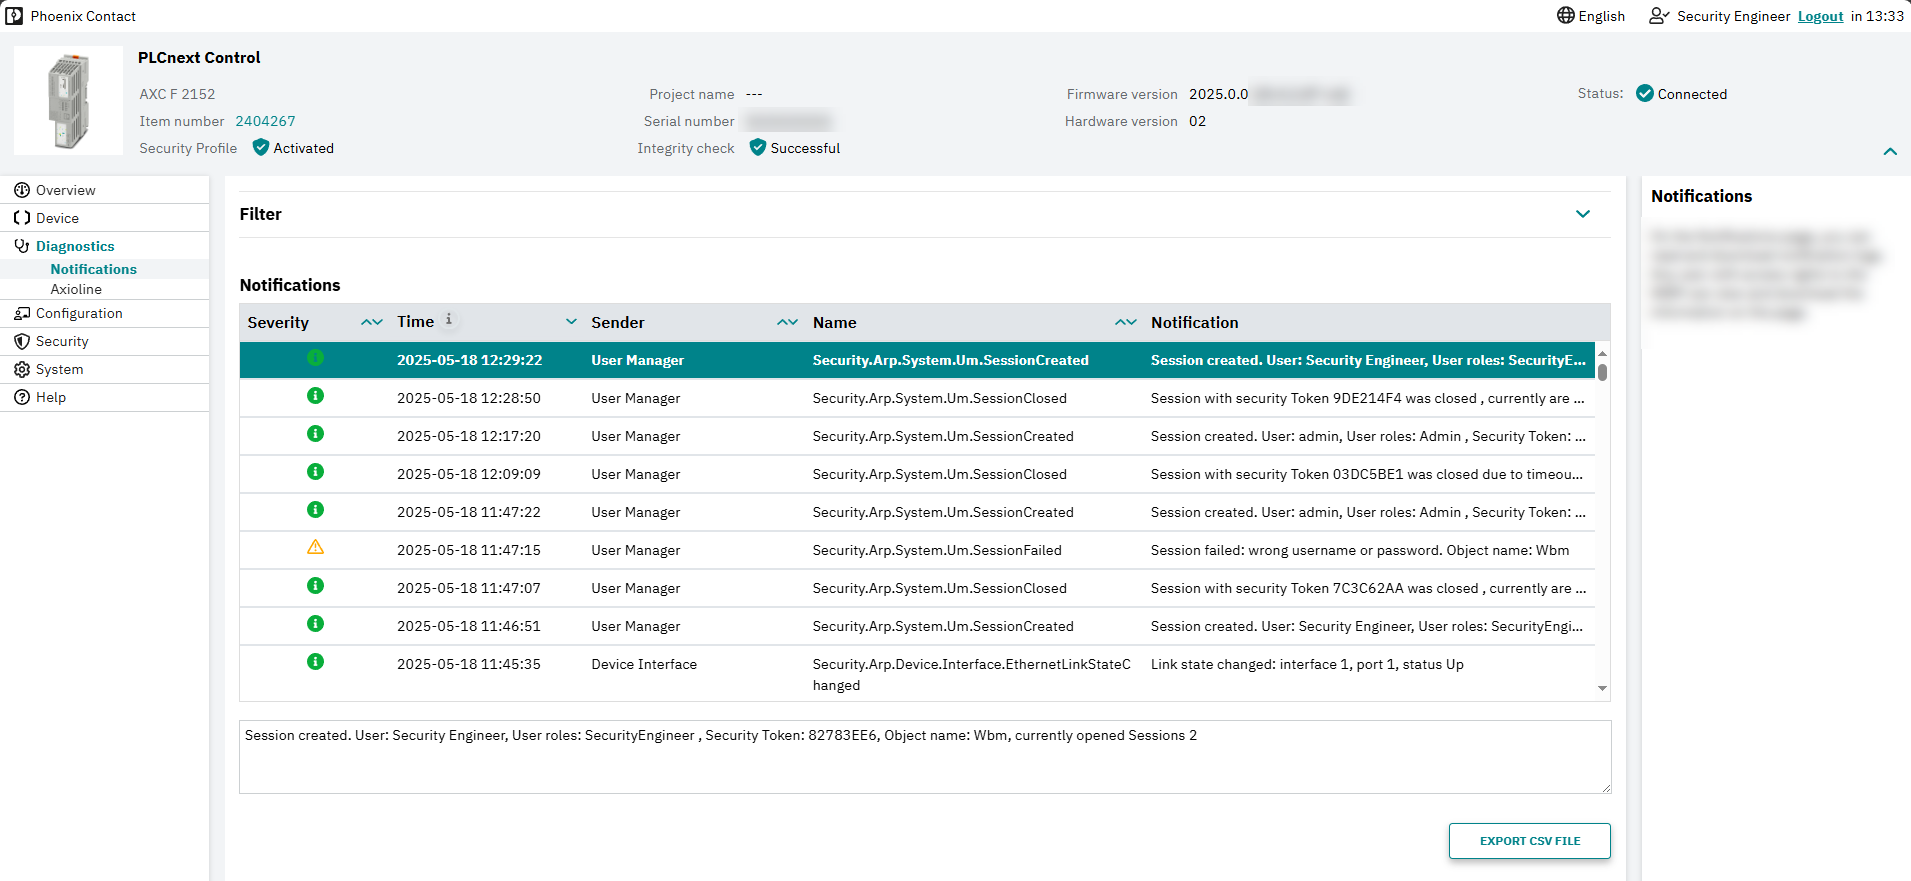1911x881 pixels.
Task: Open the Help menu item
Action: 51,397
